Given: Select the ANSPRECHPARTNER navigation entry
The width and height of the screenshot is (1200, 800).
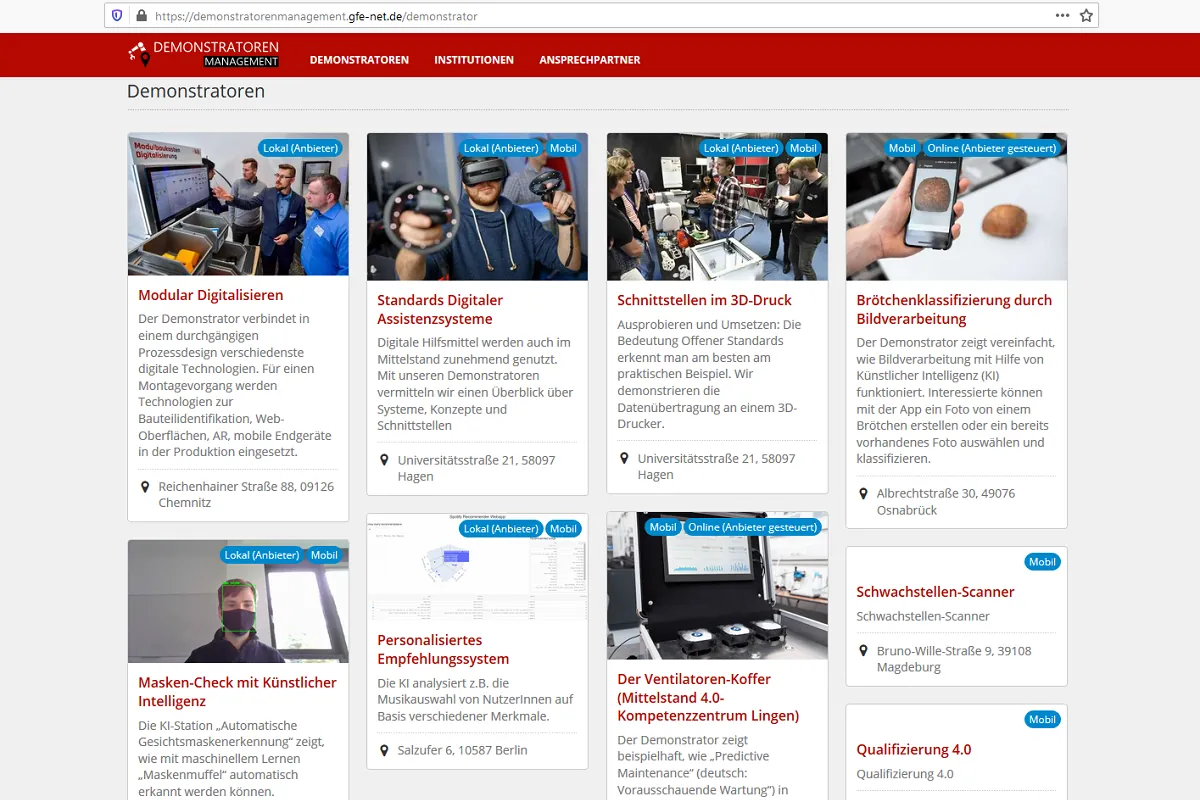Looking at the screenshot, I should click(591, 60).
